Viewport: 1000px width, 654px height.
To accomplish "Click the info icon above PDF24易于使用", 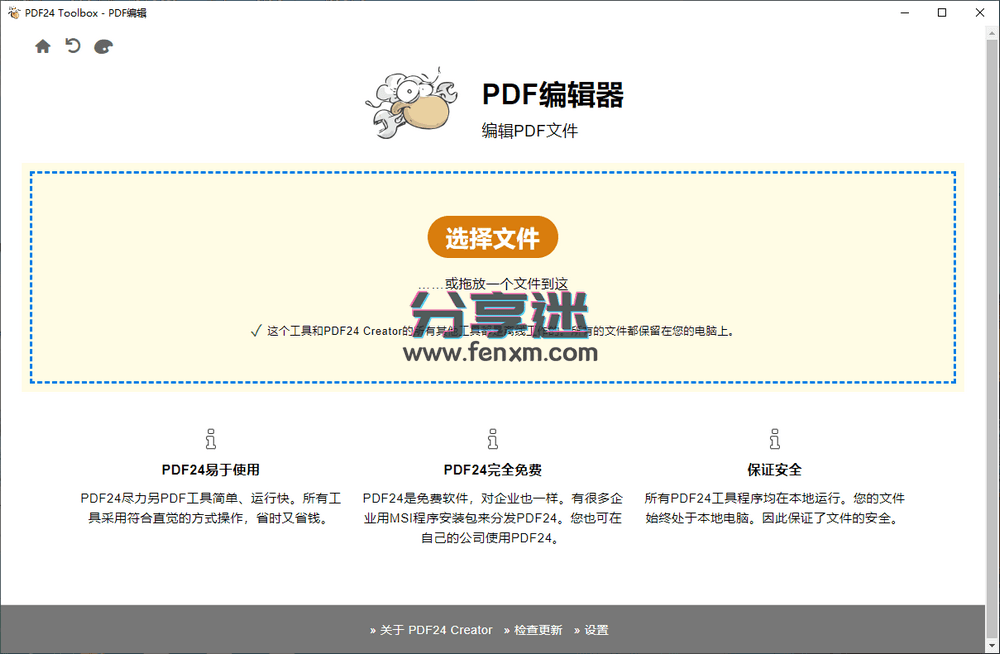I will point(210,438).
